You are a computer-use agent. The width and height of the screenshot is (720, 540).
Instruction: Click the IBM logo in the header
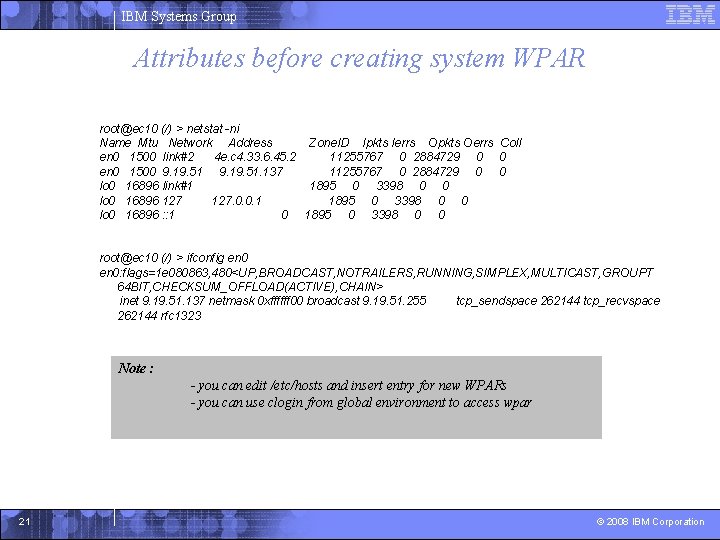tap(690, 14)
